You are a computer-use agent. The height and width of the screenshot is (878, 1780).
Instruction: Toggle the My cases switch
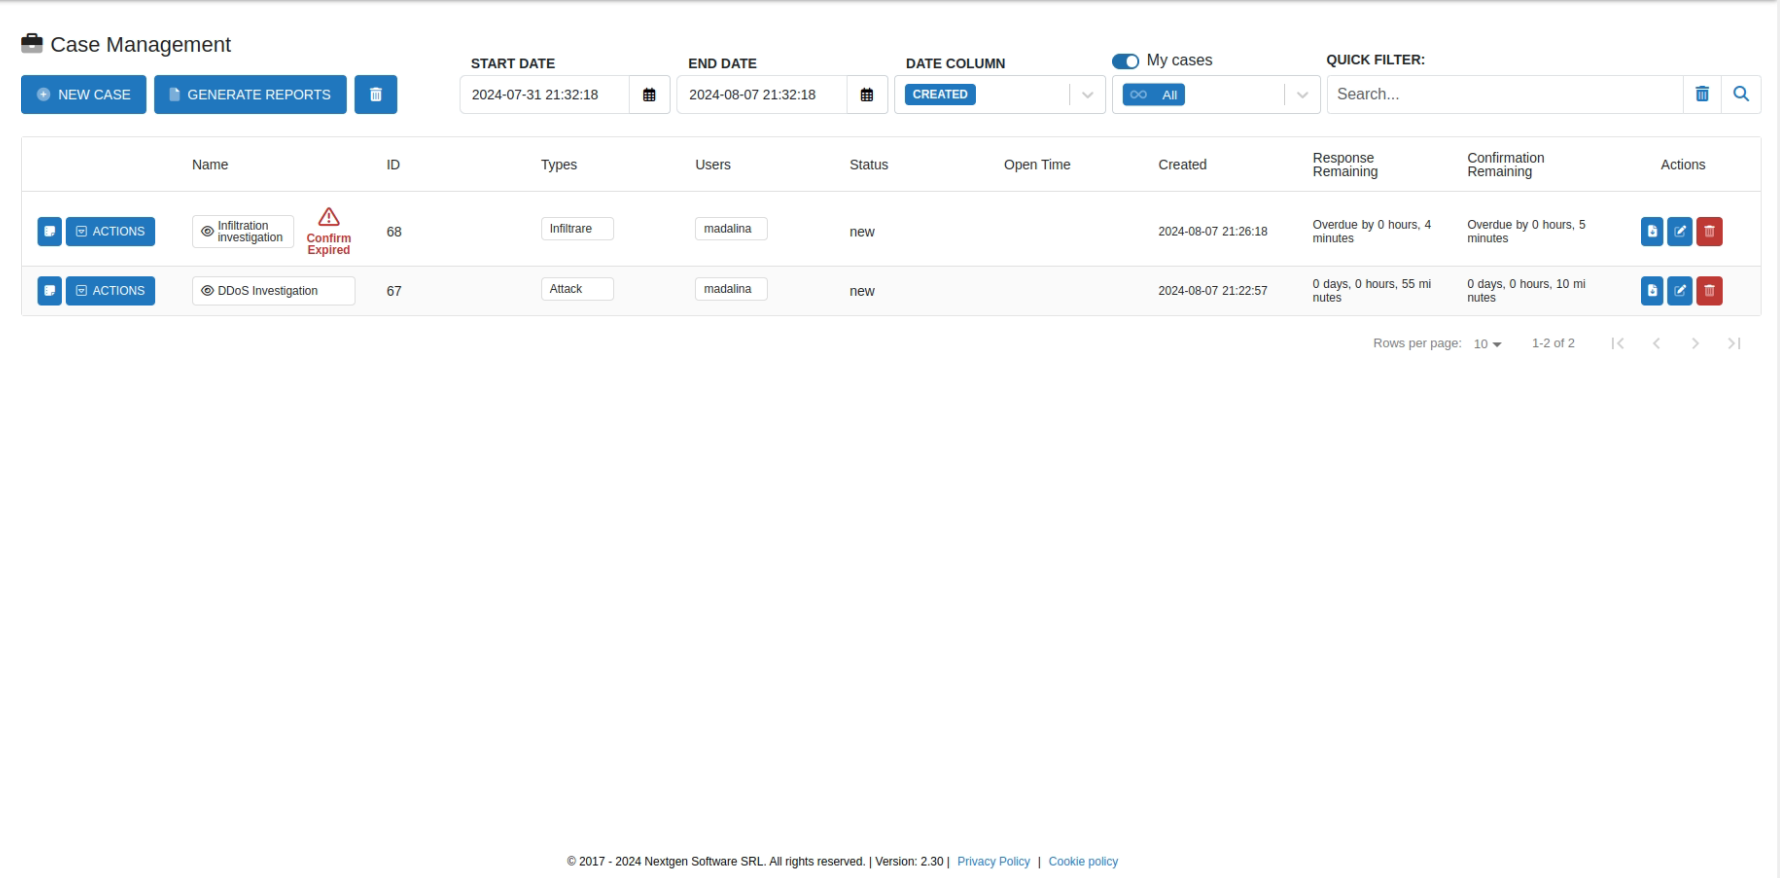pos(1125,61)
